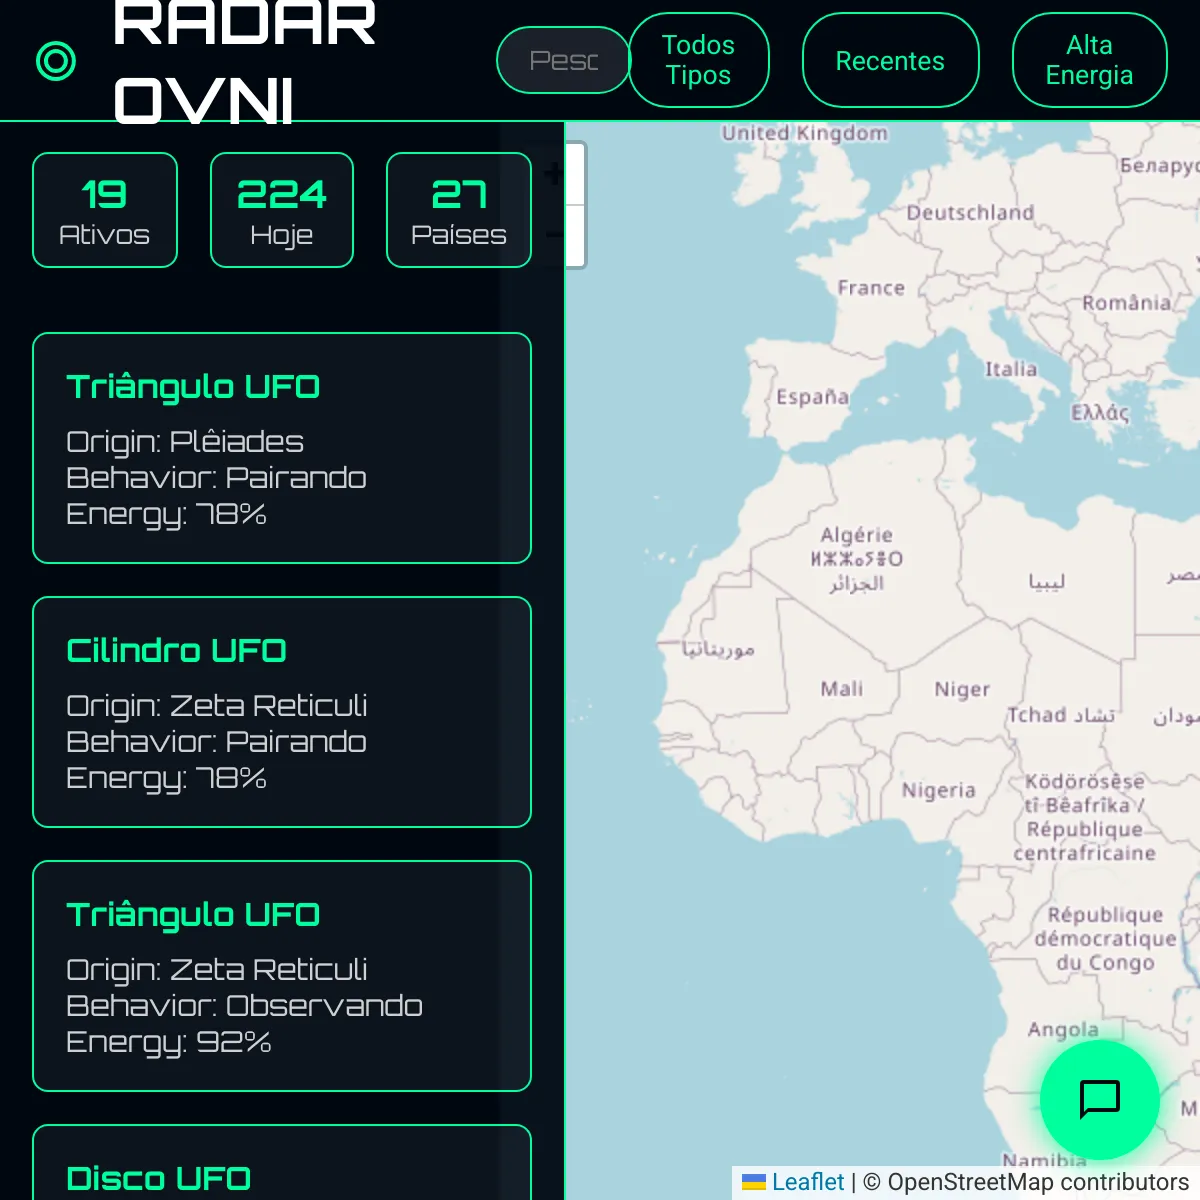The height and width of the screenshot is (1200, 1200).
Task: Click the Italia label on map
Action: point(1011,369)
